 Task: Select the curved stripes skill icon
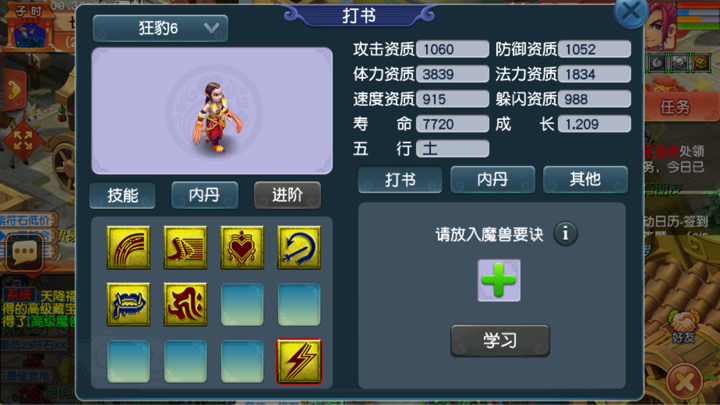pos(128,248)
